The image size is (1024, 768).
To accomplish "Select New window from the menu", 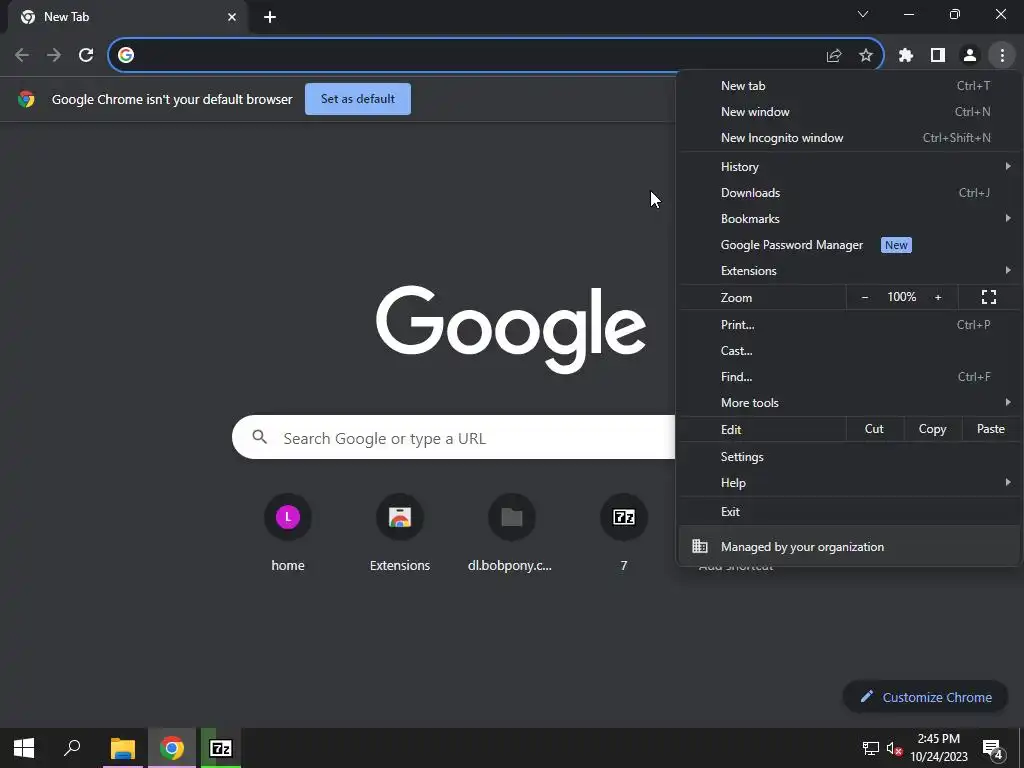I will [x=849, y=112].
